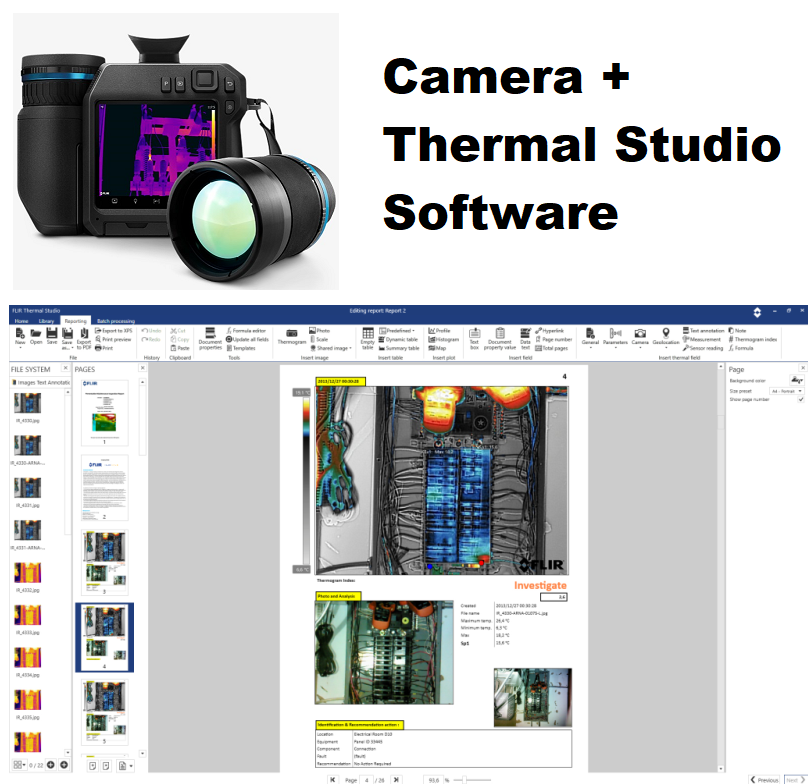
Task: Insert an Empty table
Action: [367, 338]
